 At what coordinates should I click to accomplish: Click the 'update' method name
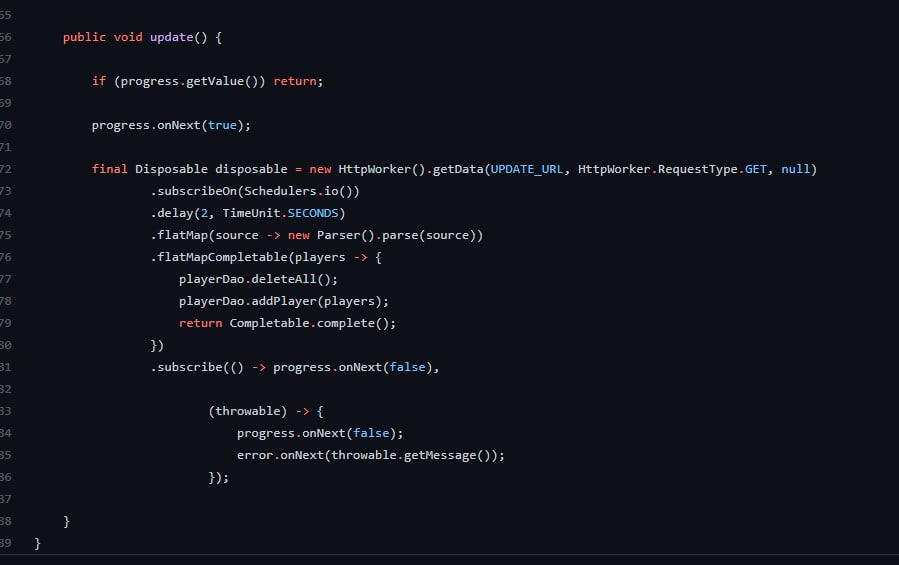(x=171, y=37)
